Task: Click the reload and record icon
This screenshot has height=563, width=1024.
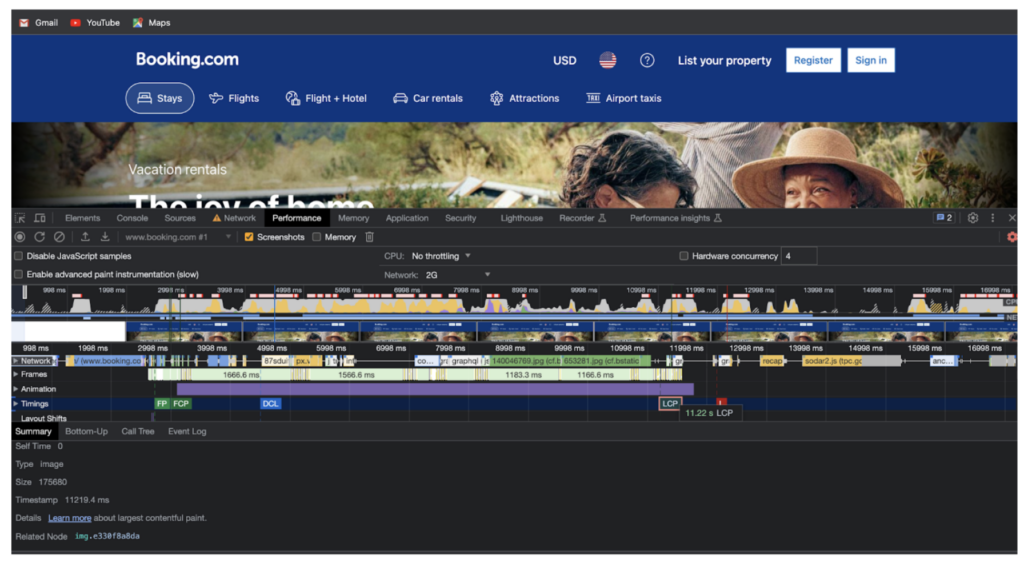Action: pyautogui.click(x=40, y=237)
